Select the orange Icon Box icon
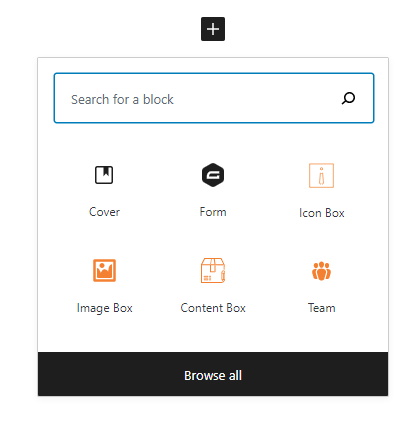418x423 pixels. click(x=321, y=176)
